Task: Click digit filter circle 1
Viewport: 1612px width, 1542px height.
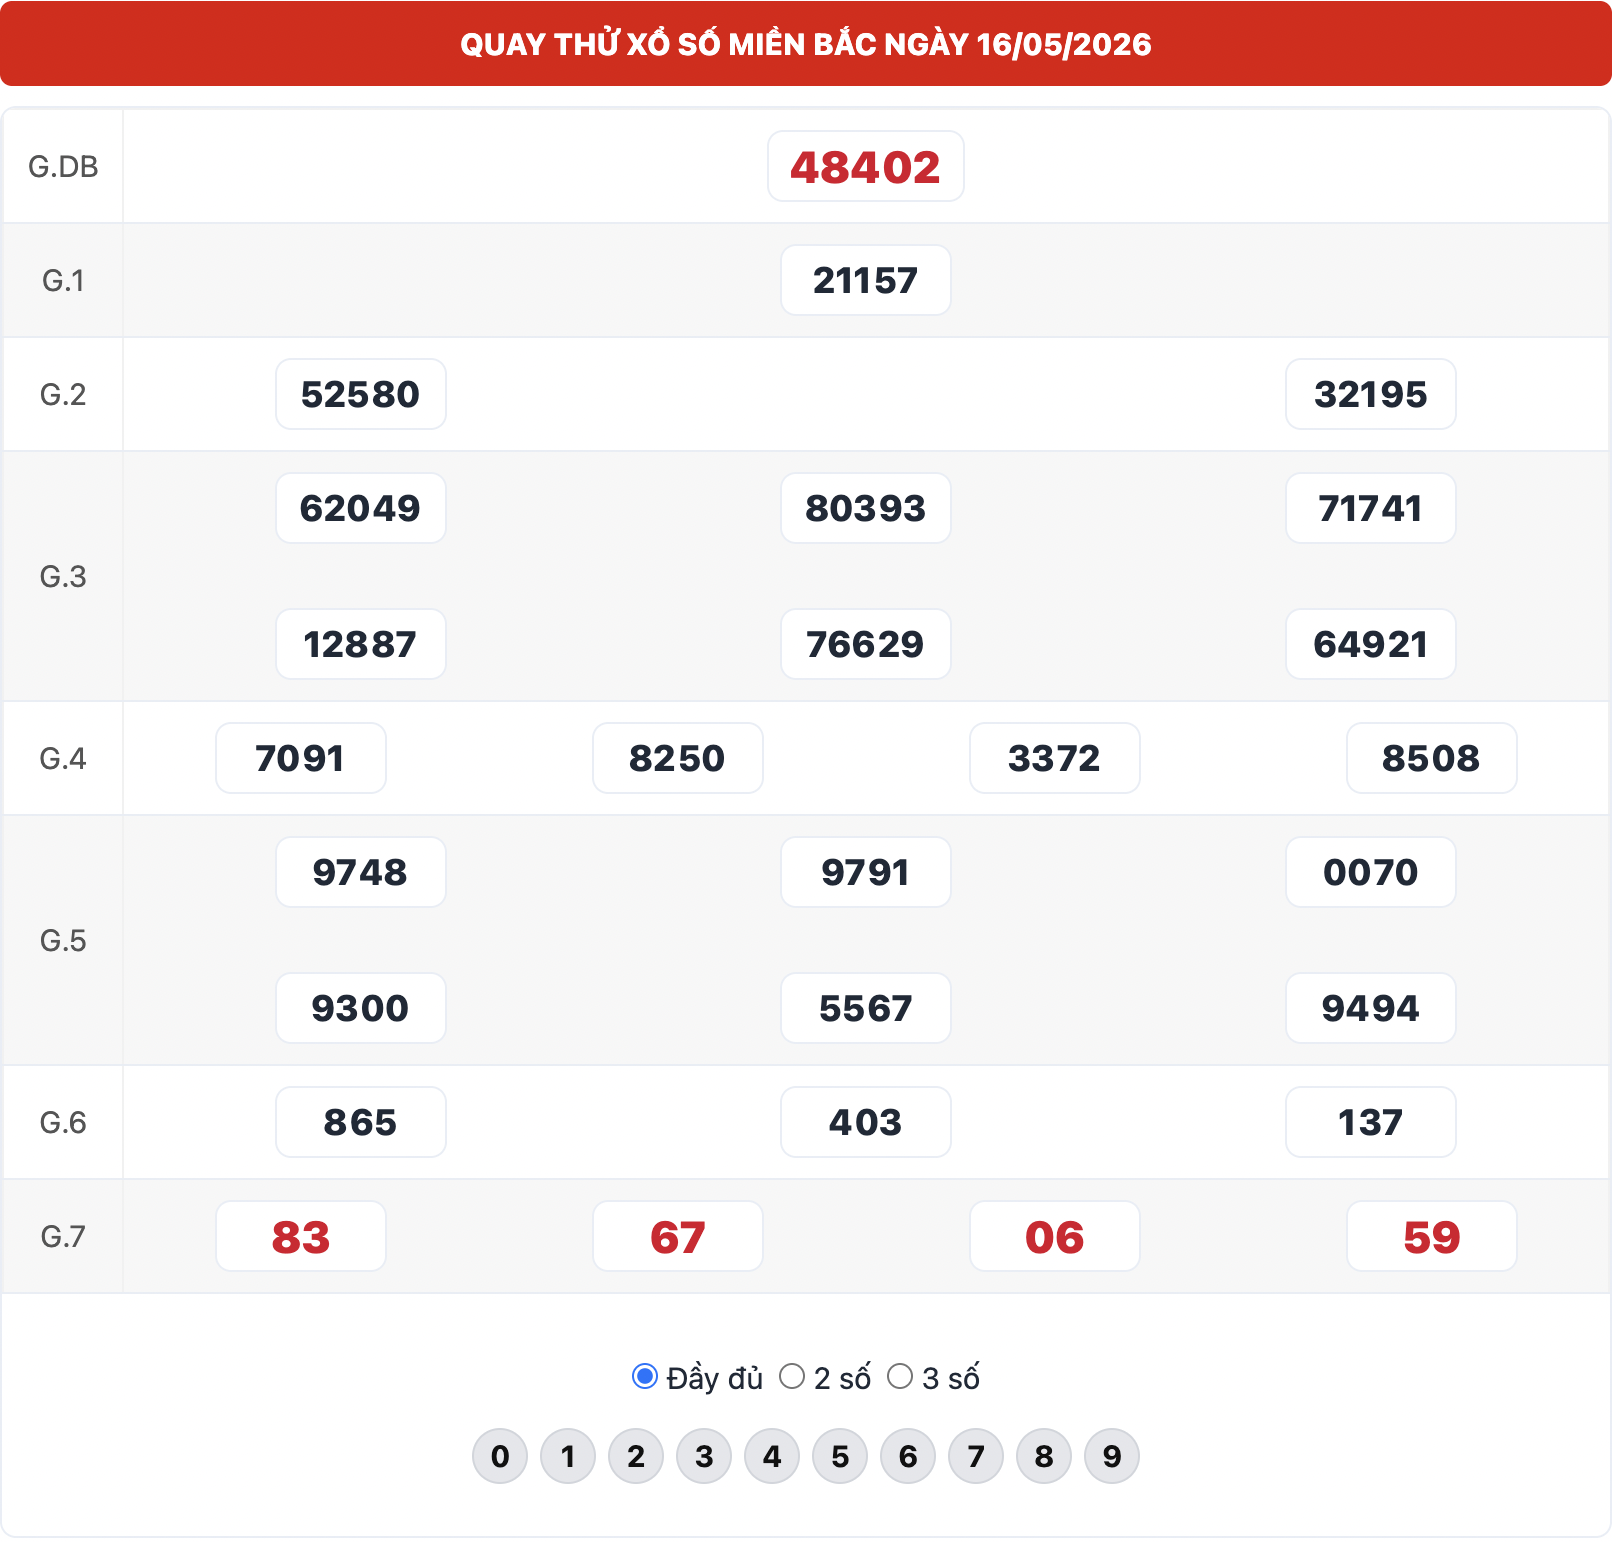Action: click(x=568, y=1456)
